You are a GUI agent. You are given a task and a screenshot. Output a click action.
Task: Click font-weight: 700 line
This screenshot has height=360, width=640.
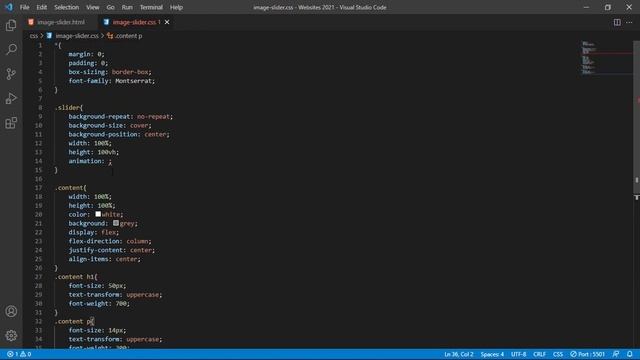point(99,303)
